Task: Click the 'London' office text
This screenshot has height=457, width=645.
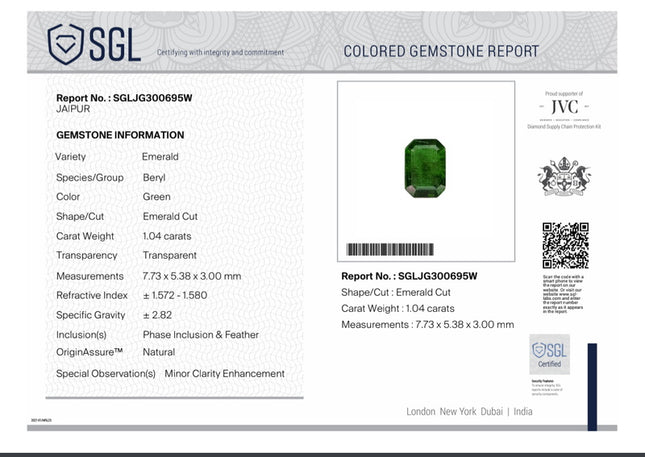Action: pyautogui.click(x=421, y=411)
